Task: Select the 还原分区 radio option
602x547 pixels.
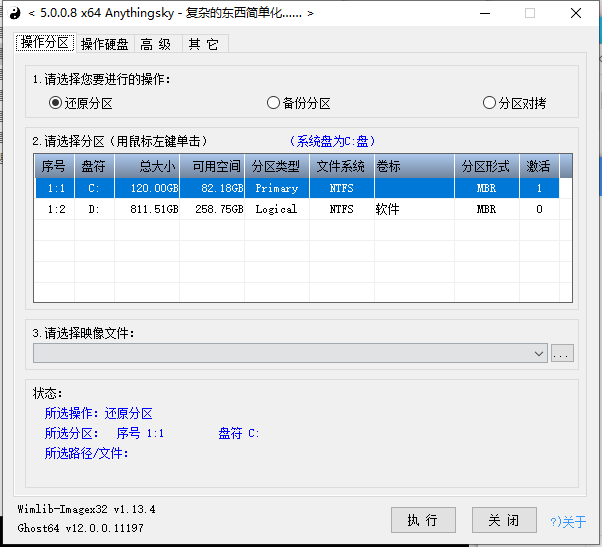Action: tap(81, 103)
